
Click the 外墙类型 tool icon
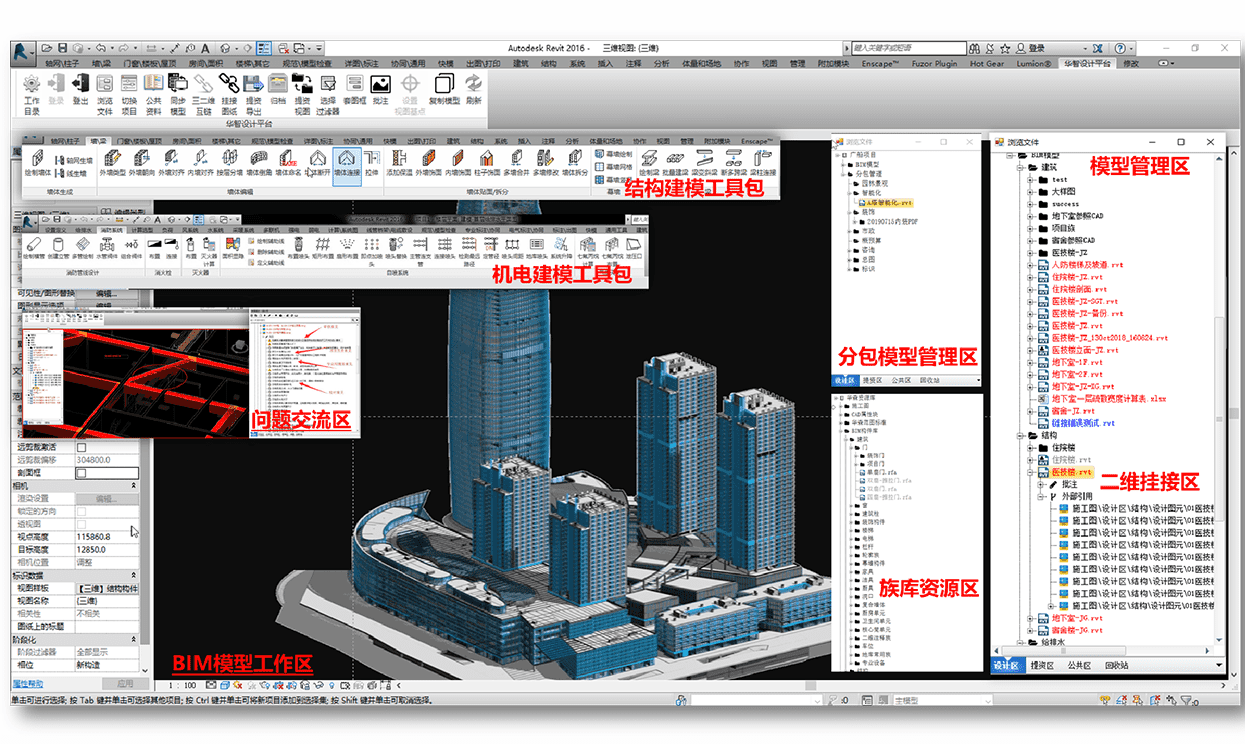112,159
